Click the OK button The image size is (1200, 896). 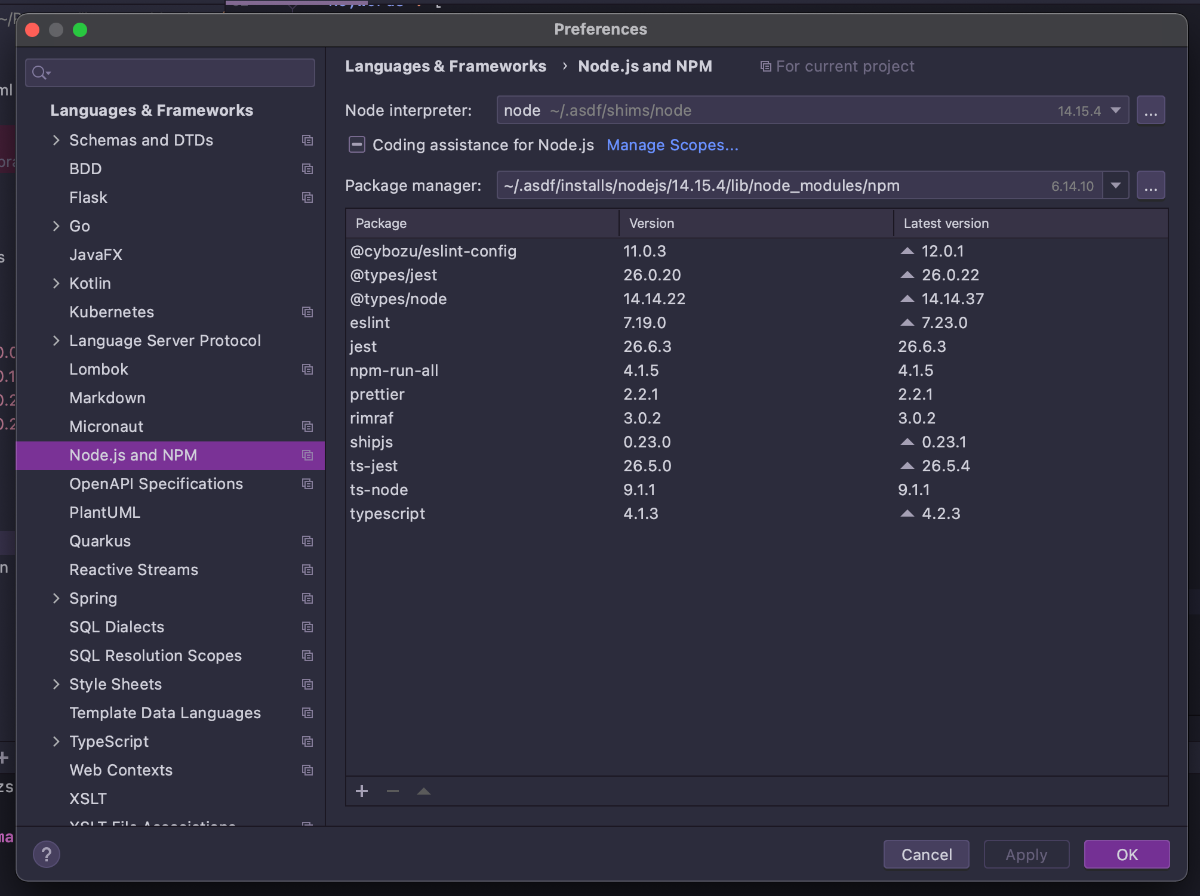[x=1127, y=854]
